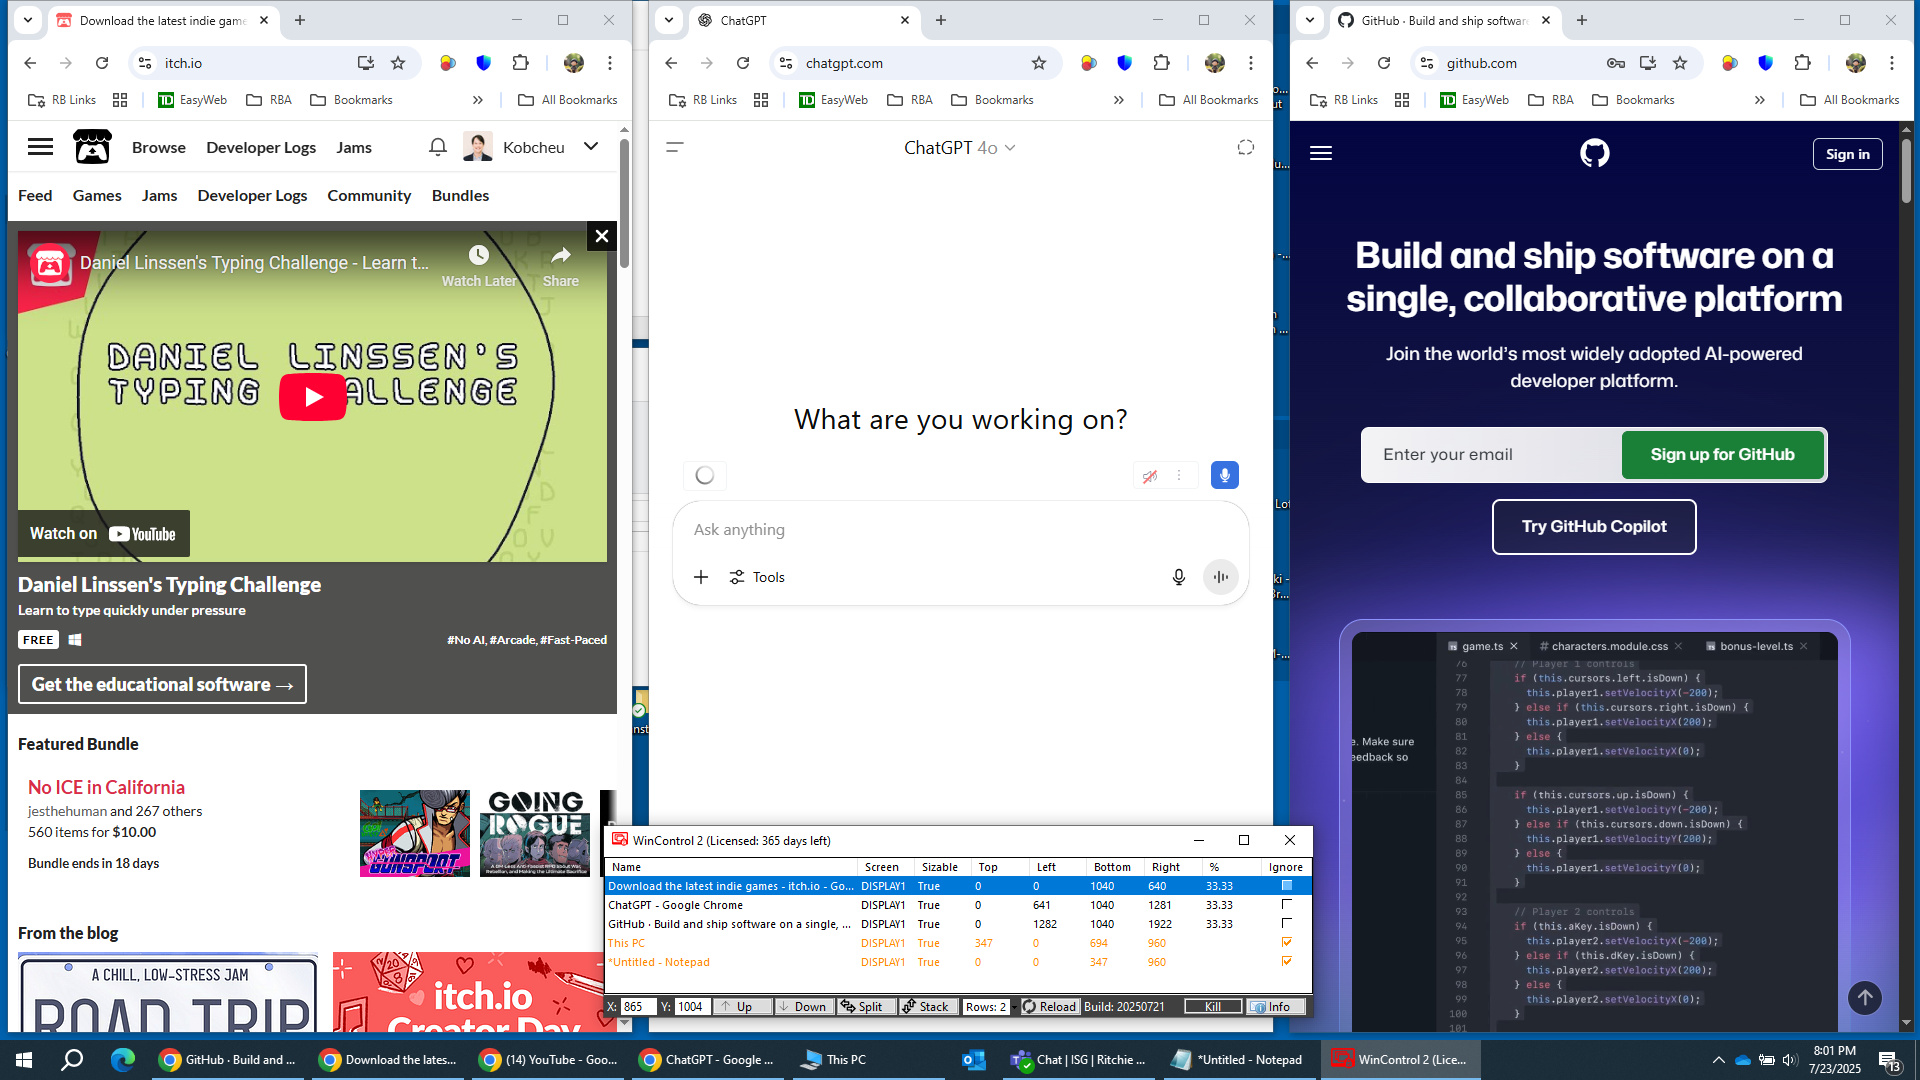Click the plus attach button in ChatGPT
1920x1080 pixels.
[701, 577]
